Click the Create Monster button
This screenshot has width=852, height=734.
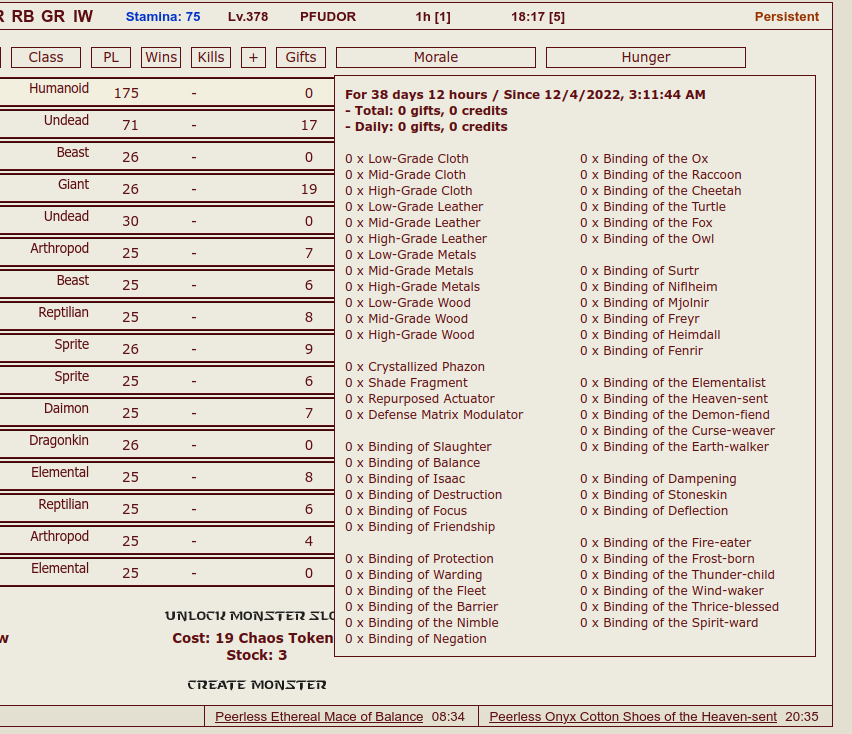pos(257,685)
